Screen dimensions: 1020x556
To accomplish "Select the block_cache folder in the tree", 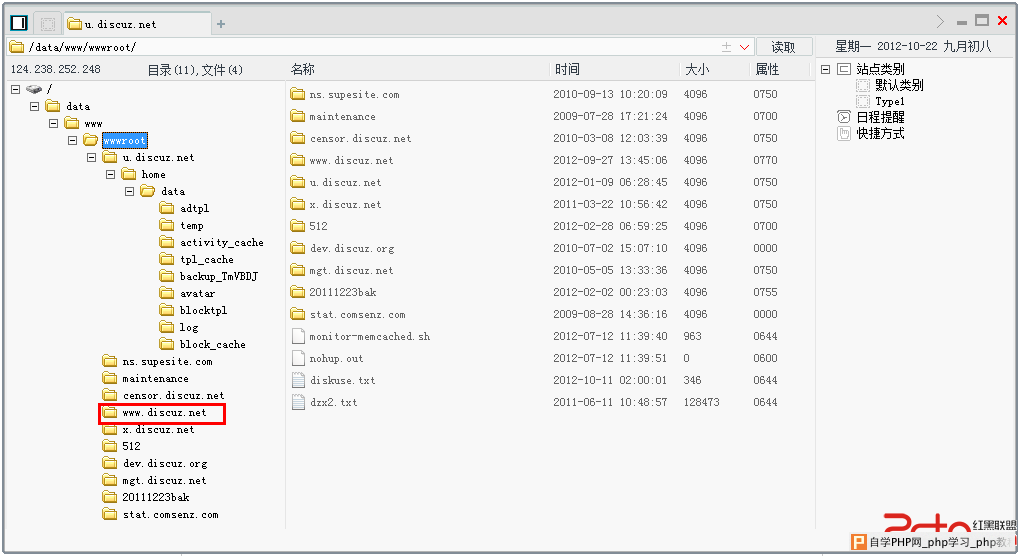I will 213,344.
